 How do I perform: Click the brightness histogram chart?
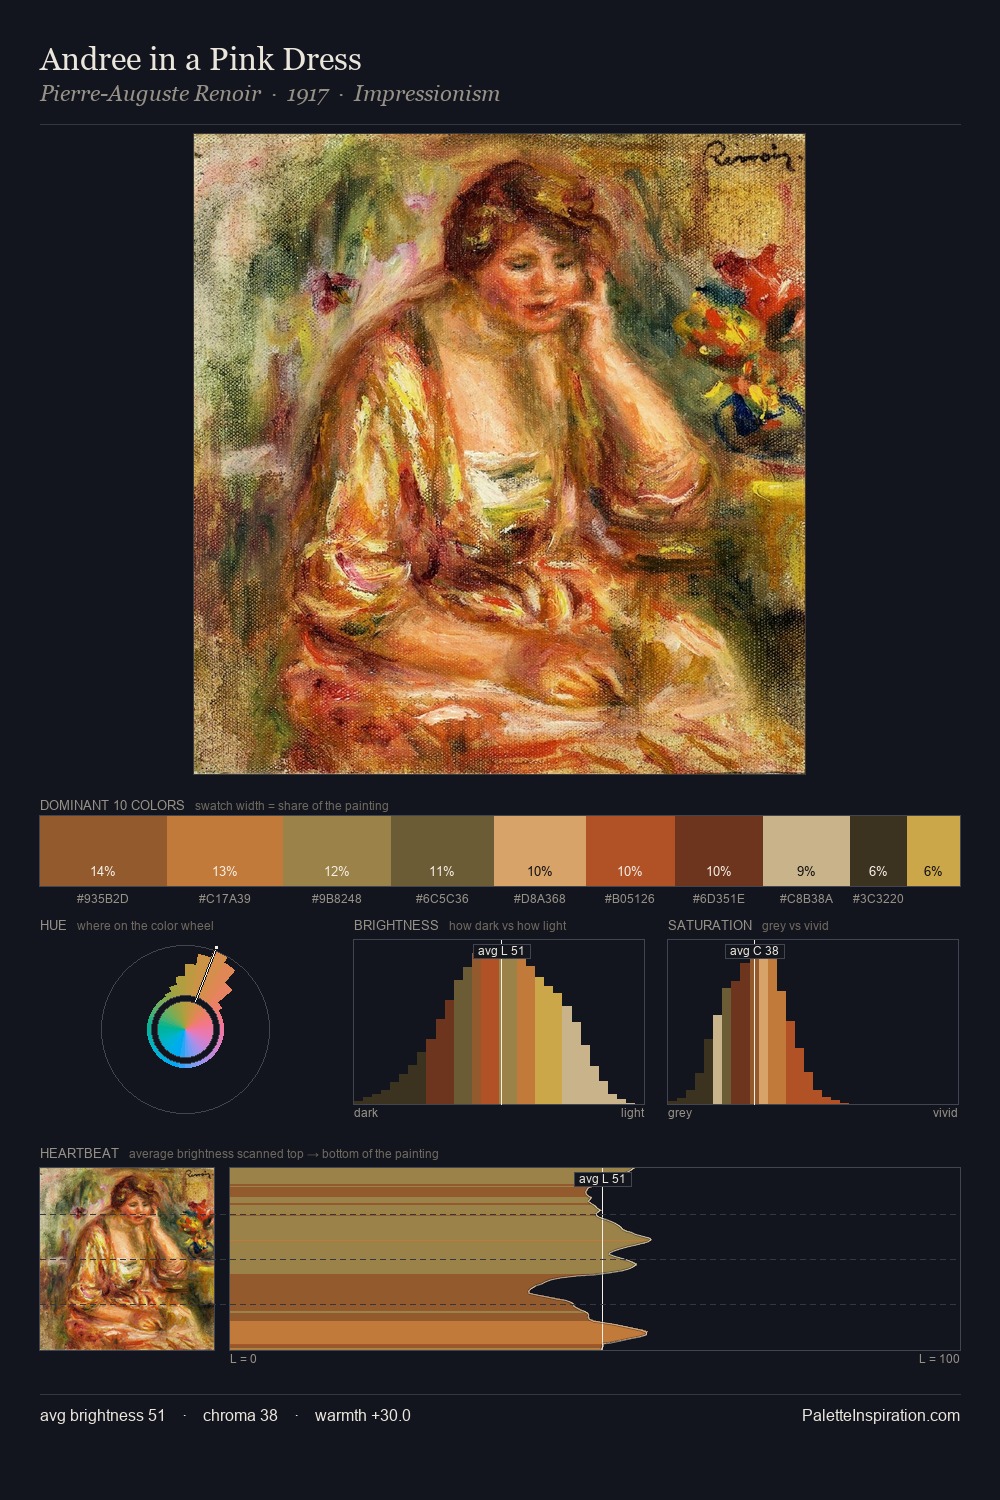[499, 1022]
